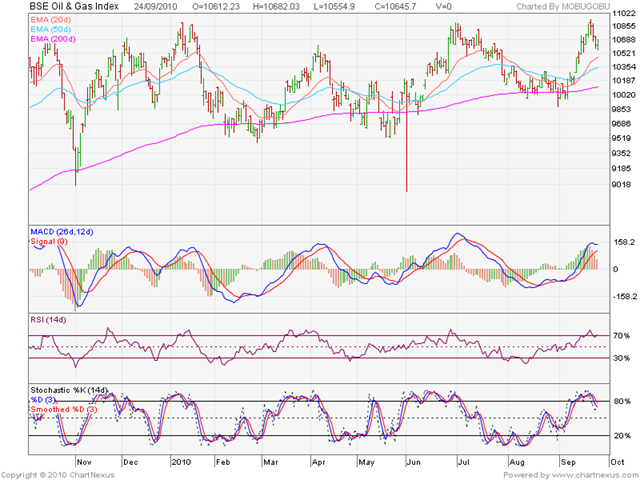
Task: Click the BSE Oil & Gas Index title
Action: click(x=74, y=6)
